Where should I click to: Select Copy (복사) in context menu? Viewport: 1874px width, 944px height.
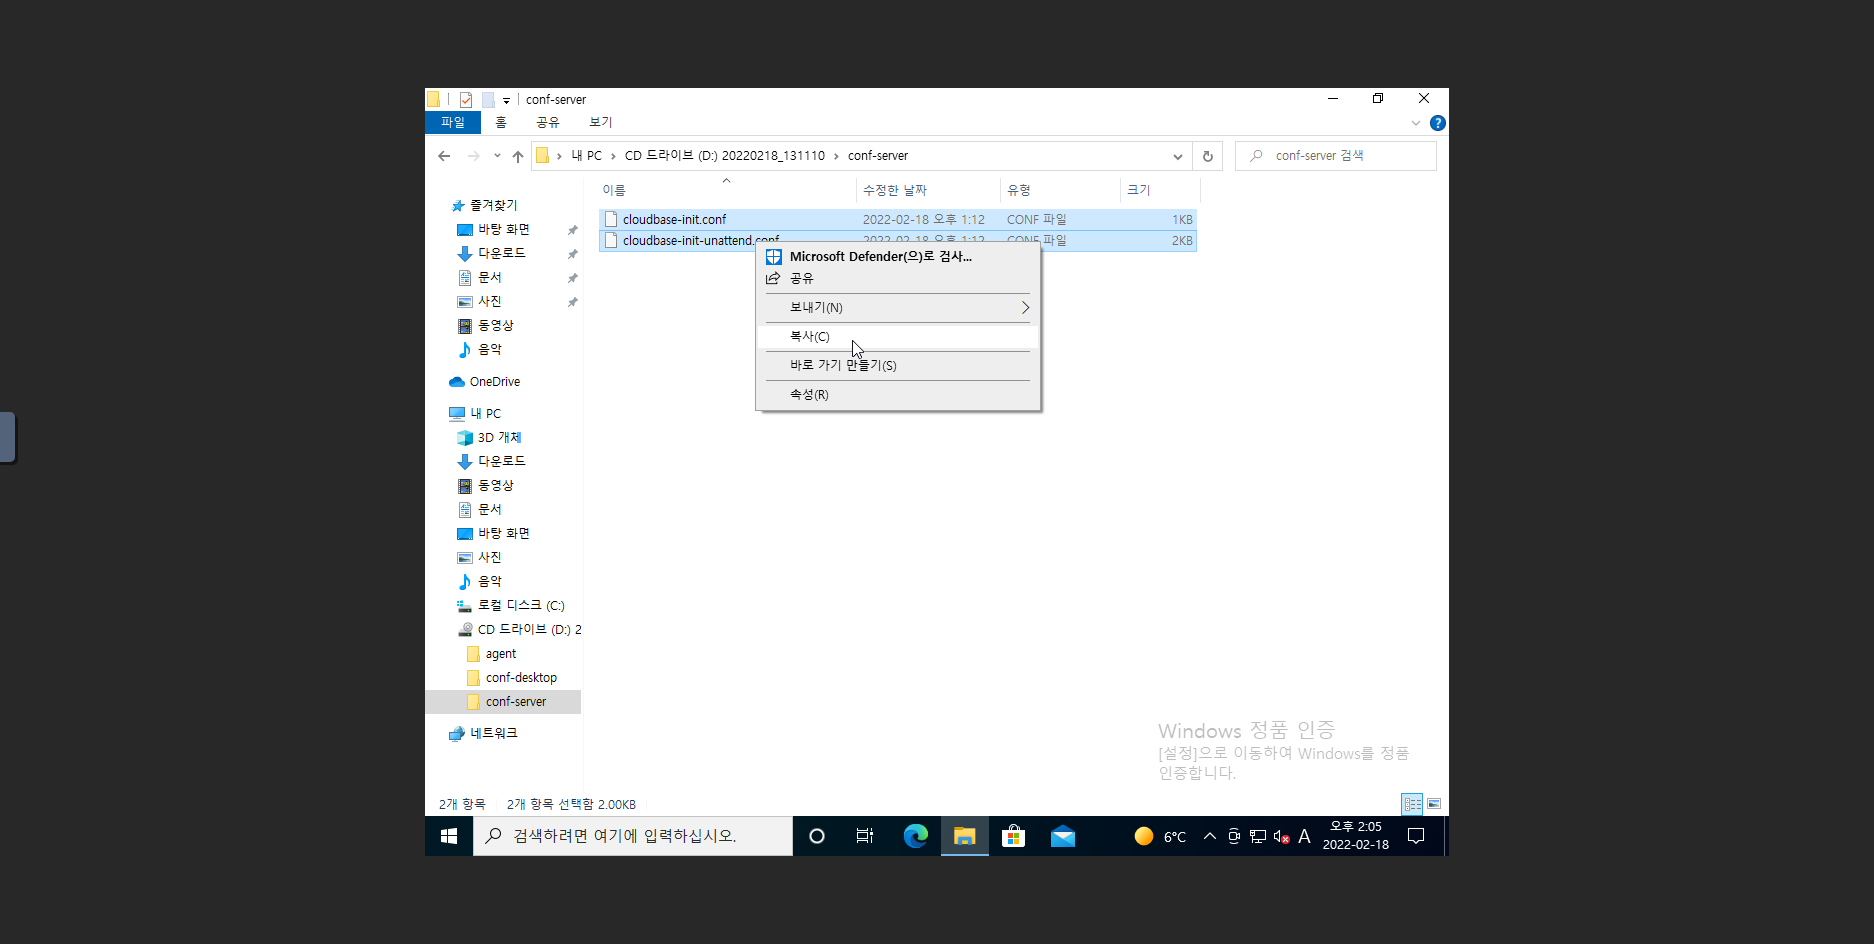810,337
